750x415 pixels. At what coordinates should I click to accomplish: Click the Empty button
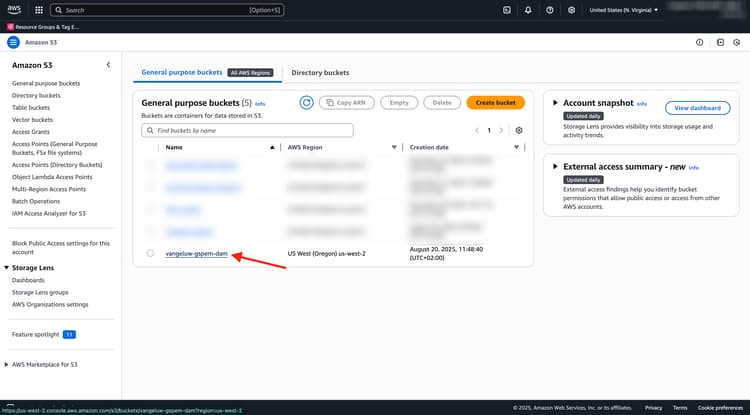(x=399, y=103)
